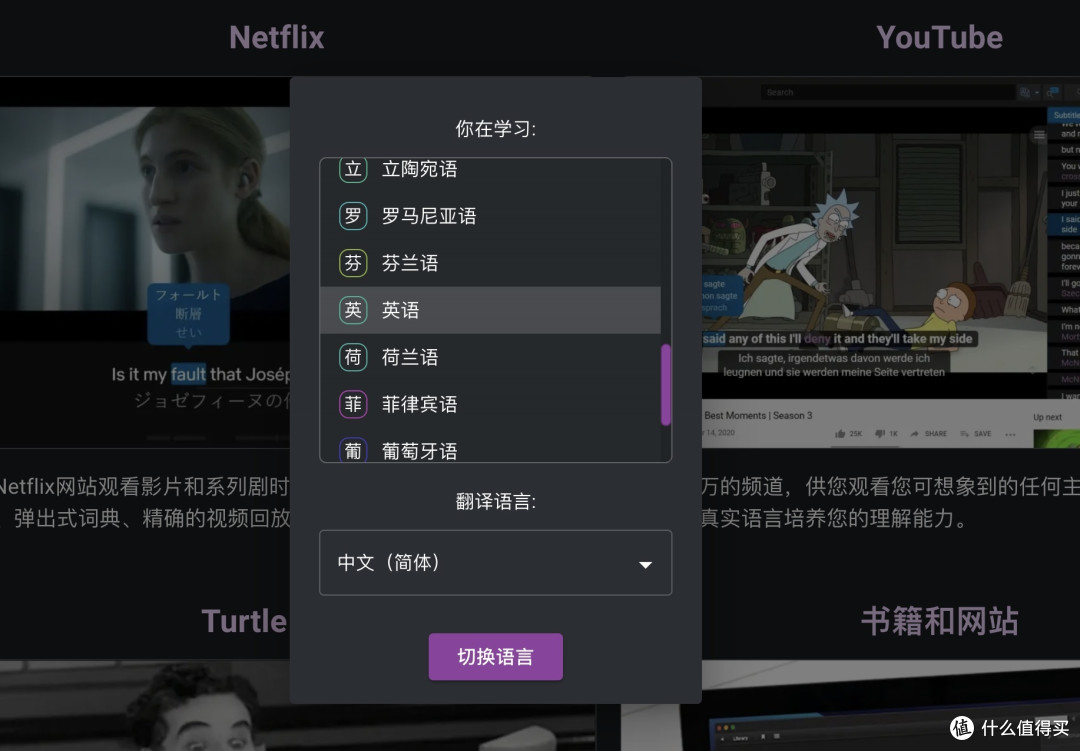Viewport: 1080px width, 751px height.
Task: Click the Netflix heading in background page
Action: tap(277, 37)
